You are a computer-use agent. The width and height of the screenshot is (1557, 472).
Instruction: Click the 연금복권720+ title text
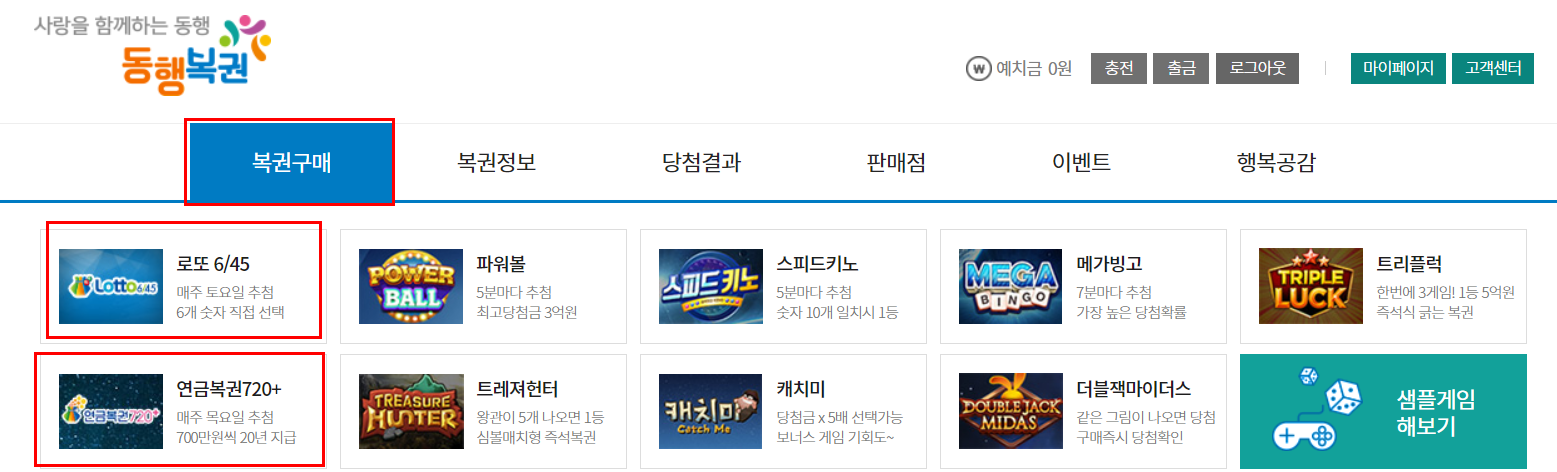coord(229,389)
